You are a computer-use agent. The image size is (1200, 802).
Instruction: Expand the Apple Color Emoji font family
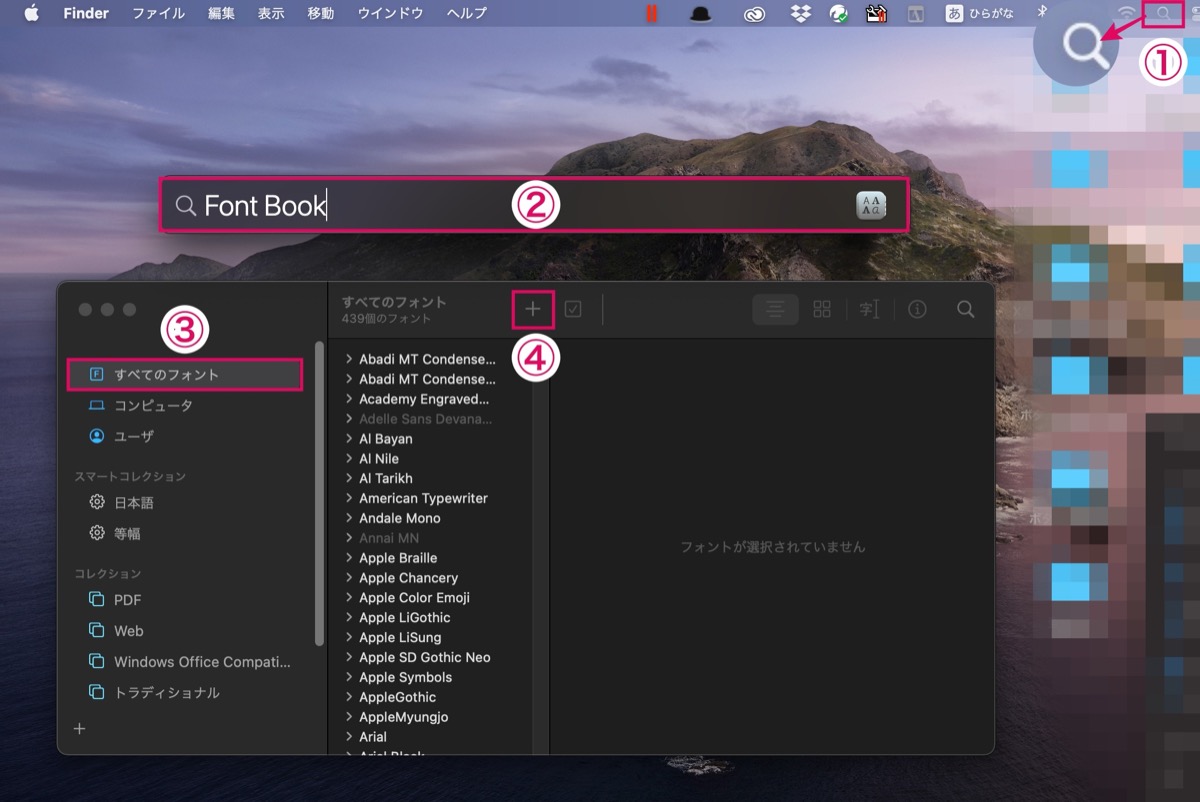(348, 598)
